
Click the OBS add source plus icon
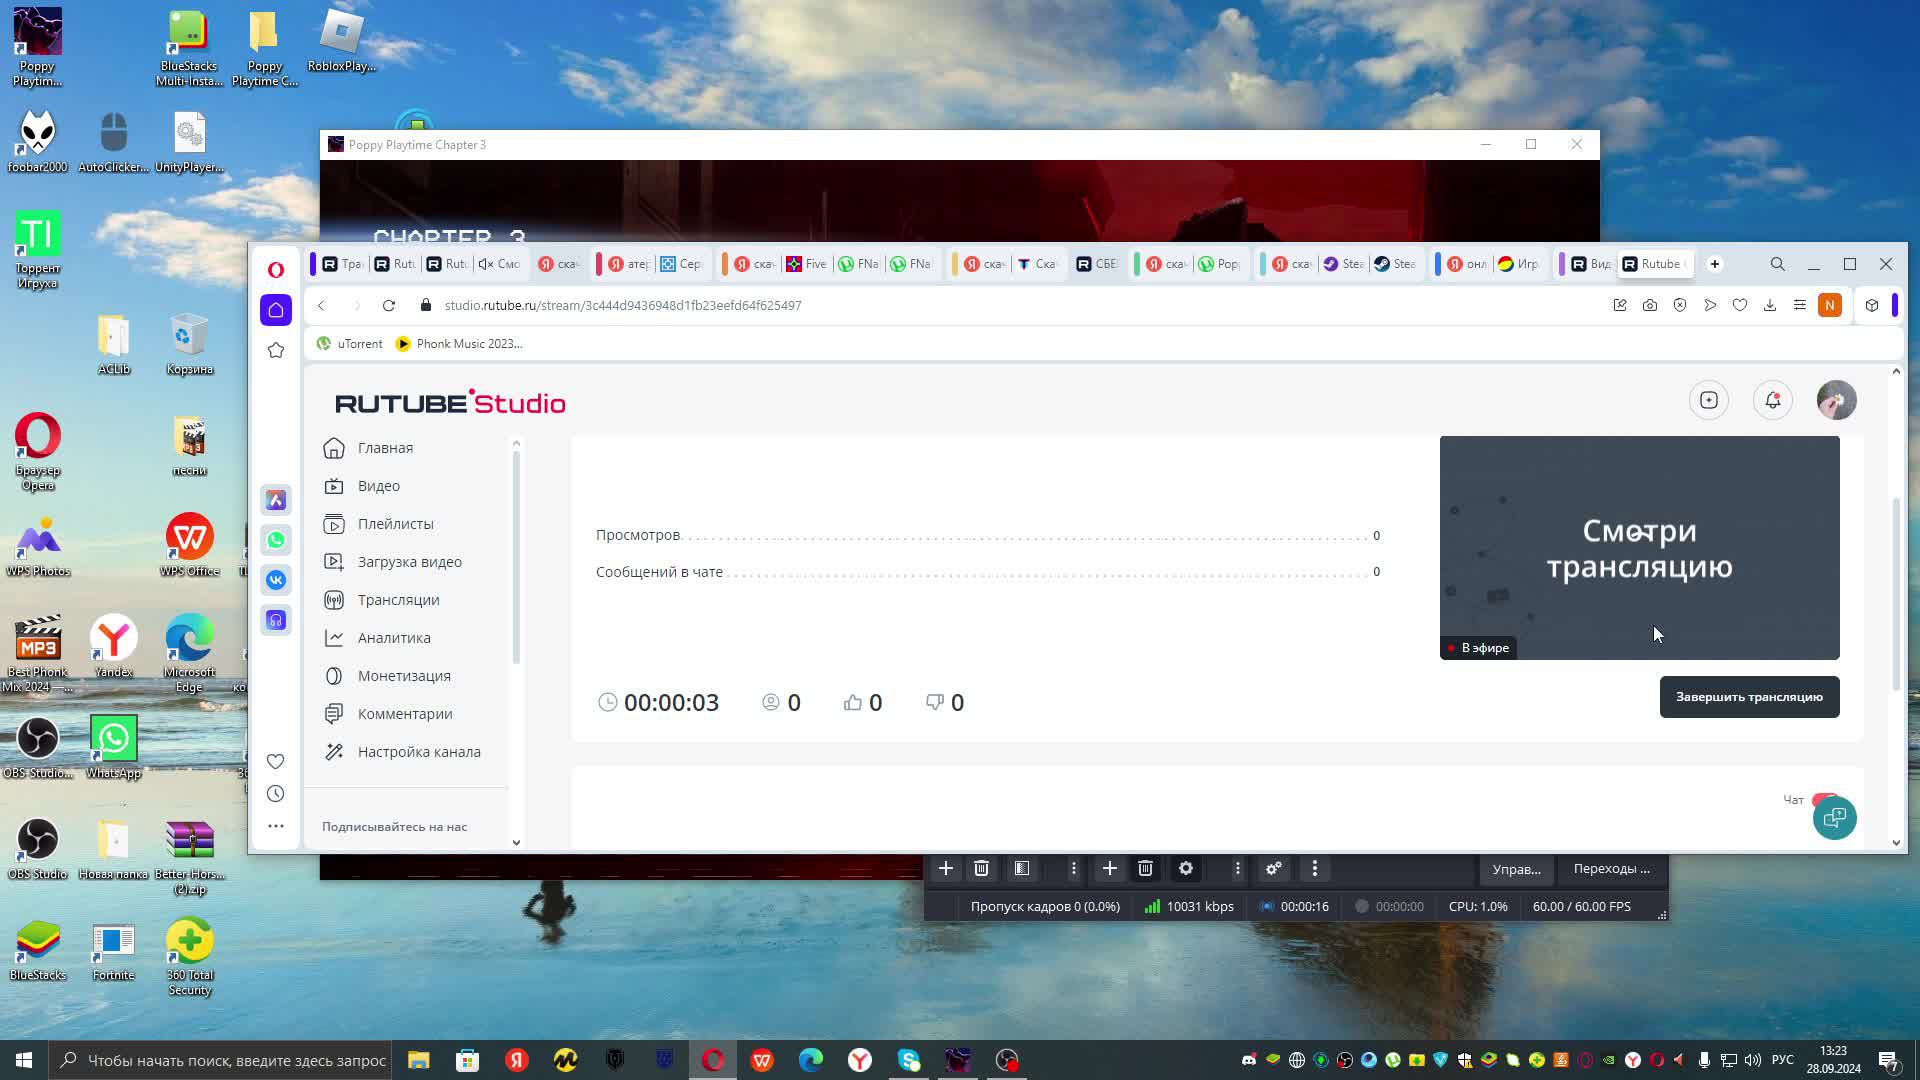(1109, 869)
